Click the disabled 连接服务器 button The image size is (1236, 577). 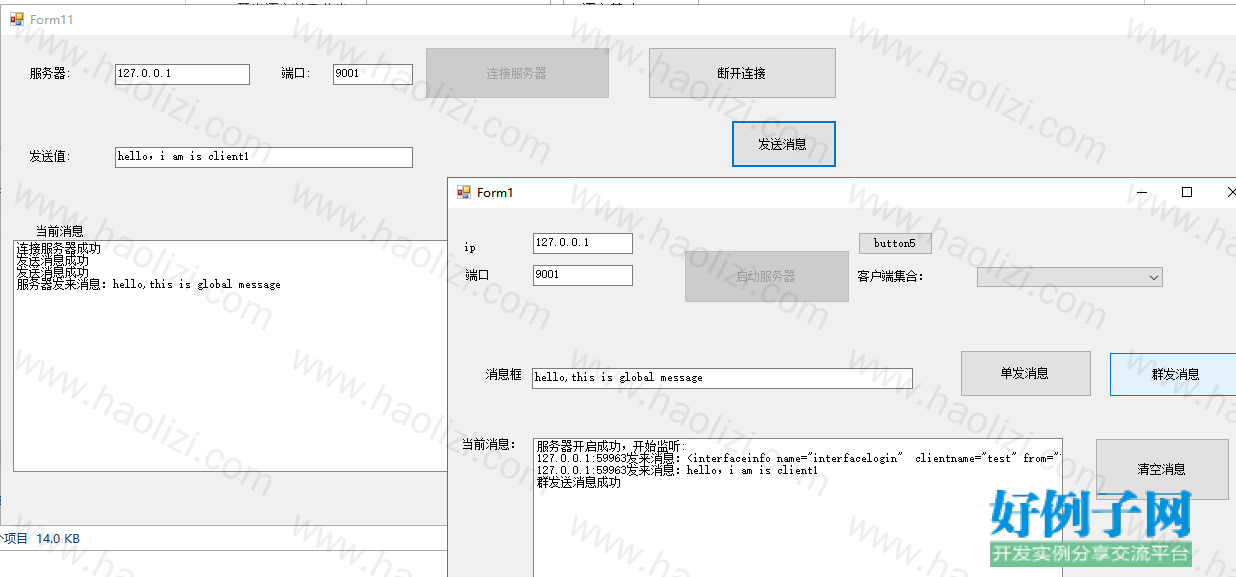tap(517, 73)
